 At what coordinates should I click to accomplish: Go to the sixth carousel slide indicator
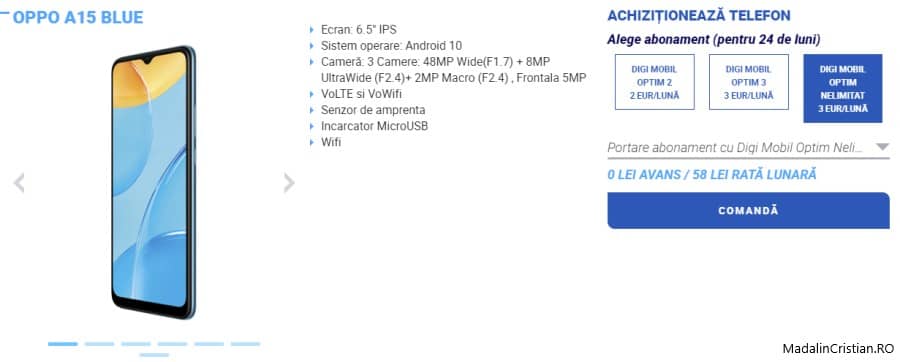coord(246,344)
